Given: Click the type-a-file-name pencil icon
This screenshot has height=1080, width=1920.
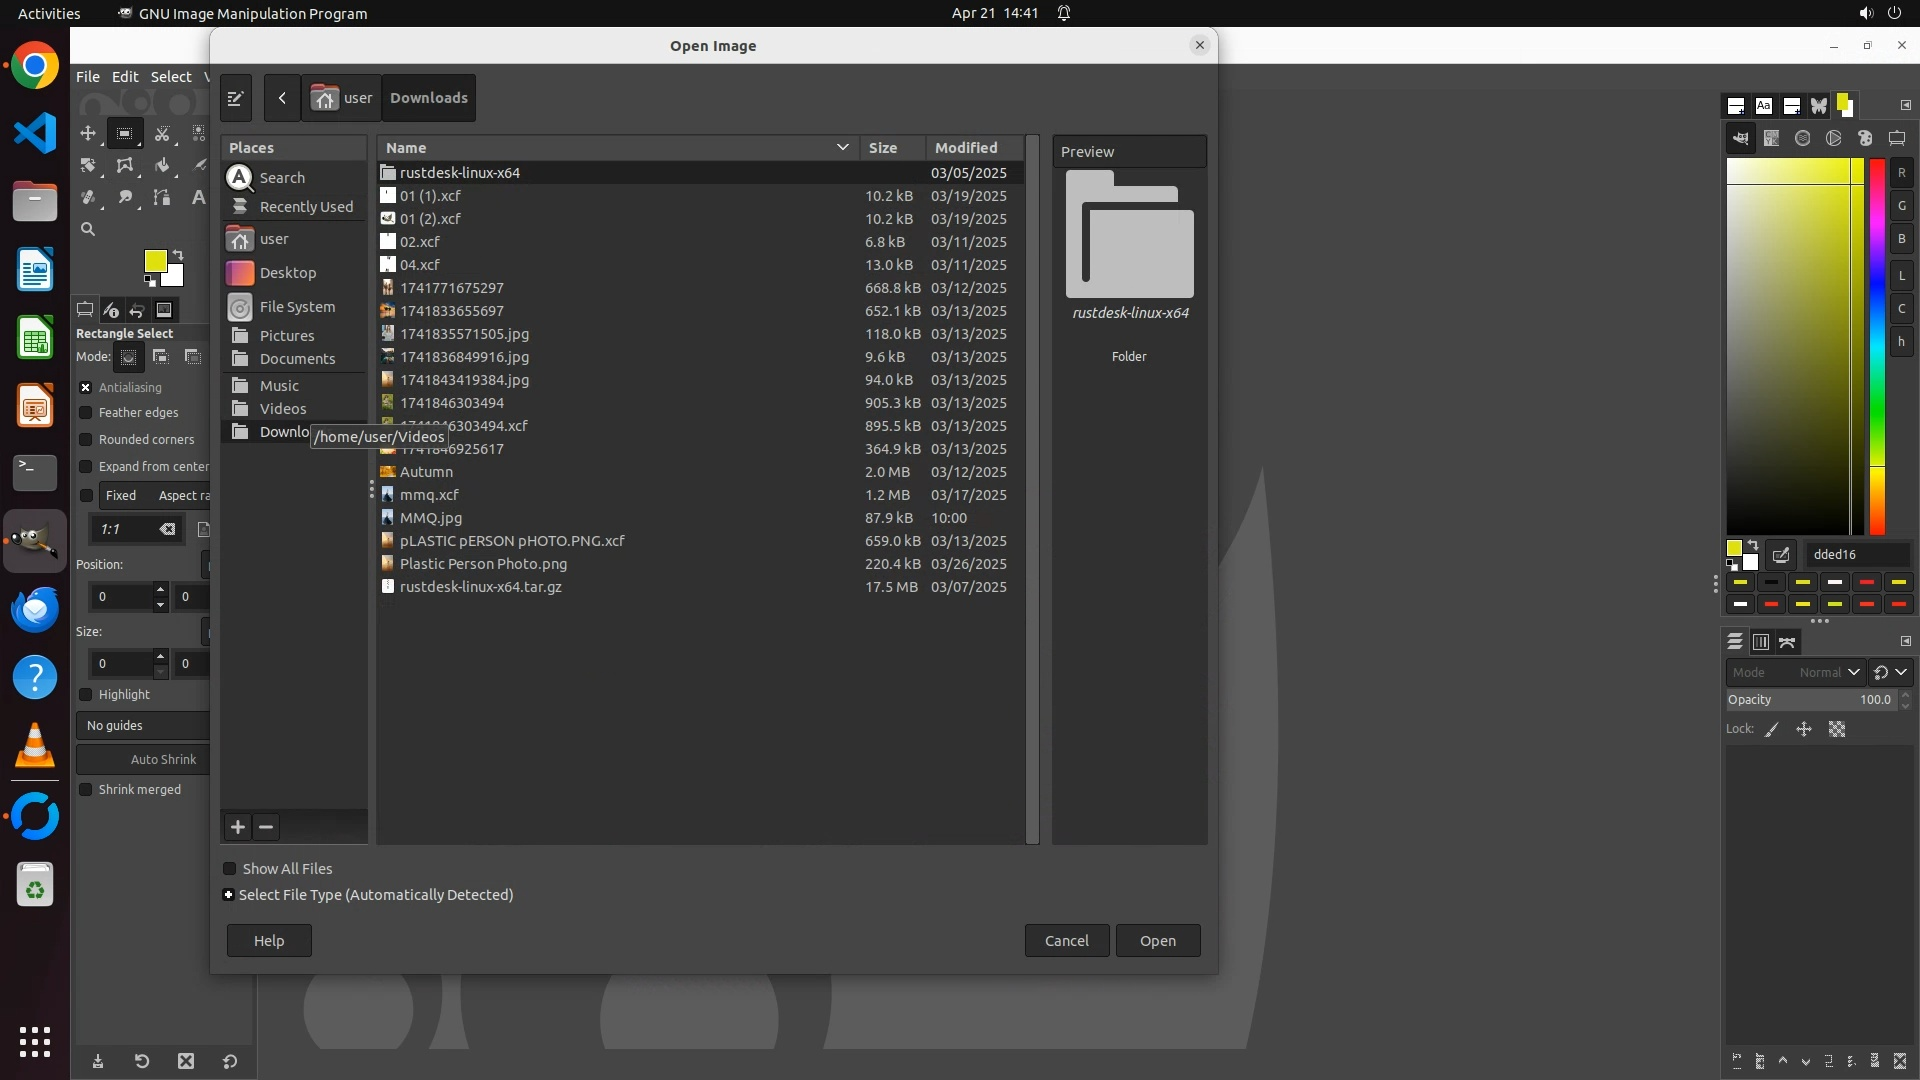Looking at the screenshot, I should click(x=236, y=98).
